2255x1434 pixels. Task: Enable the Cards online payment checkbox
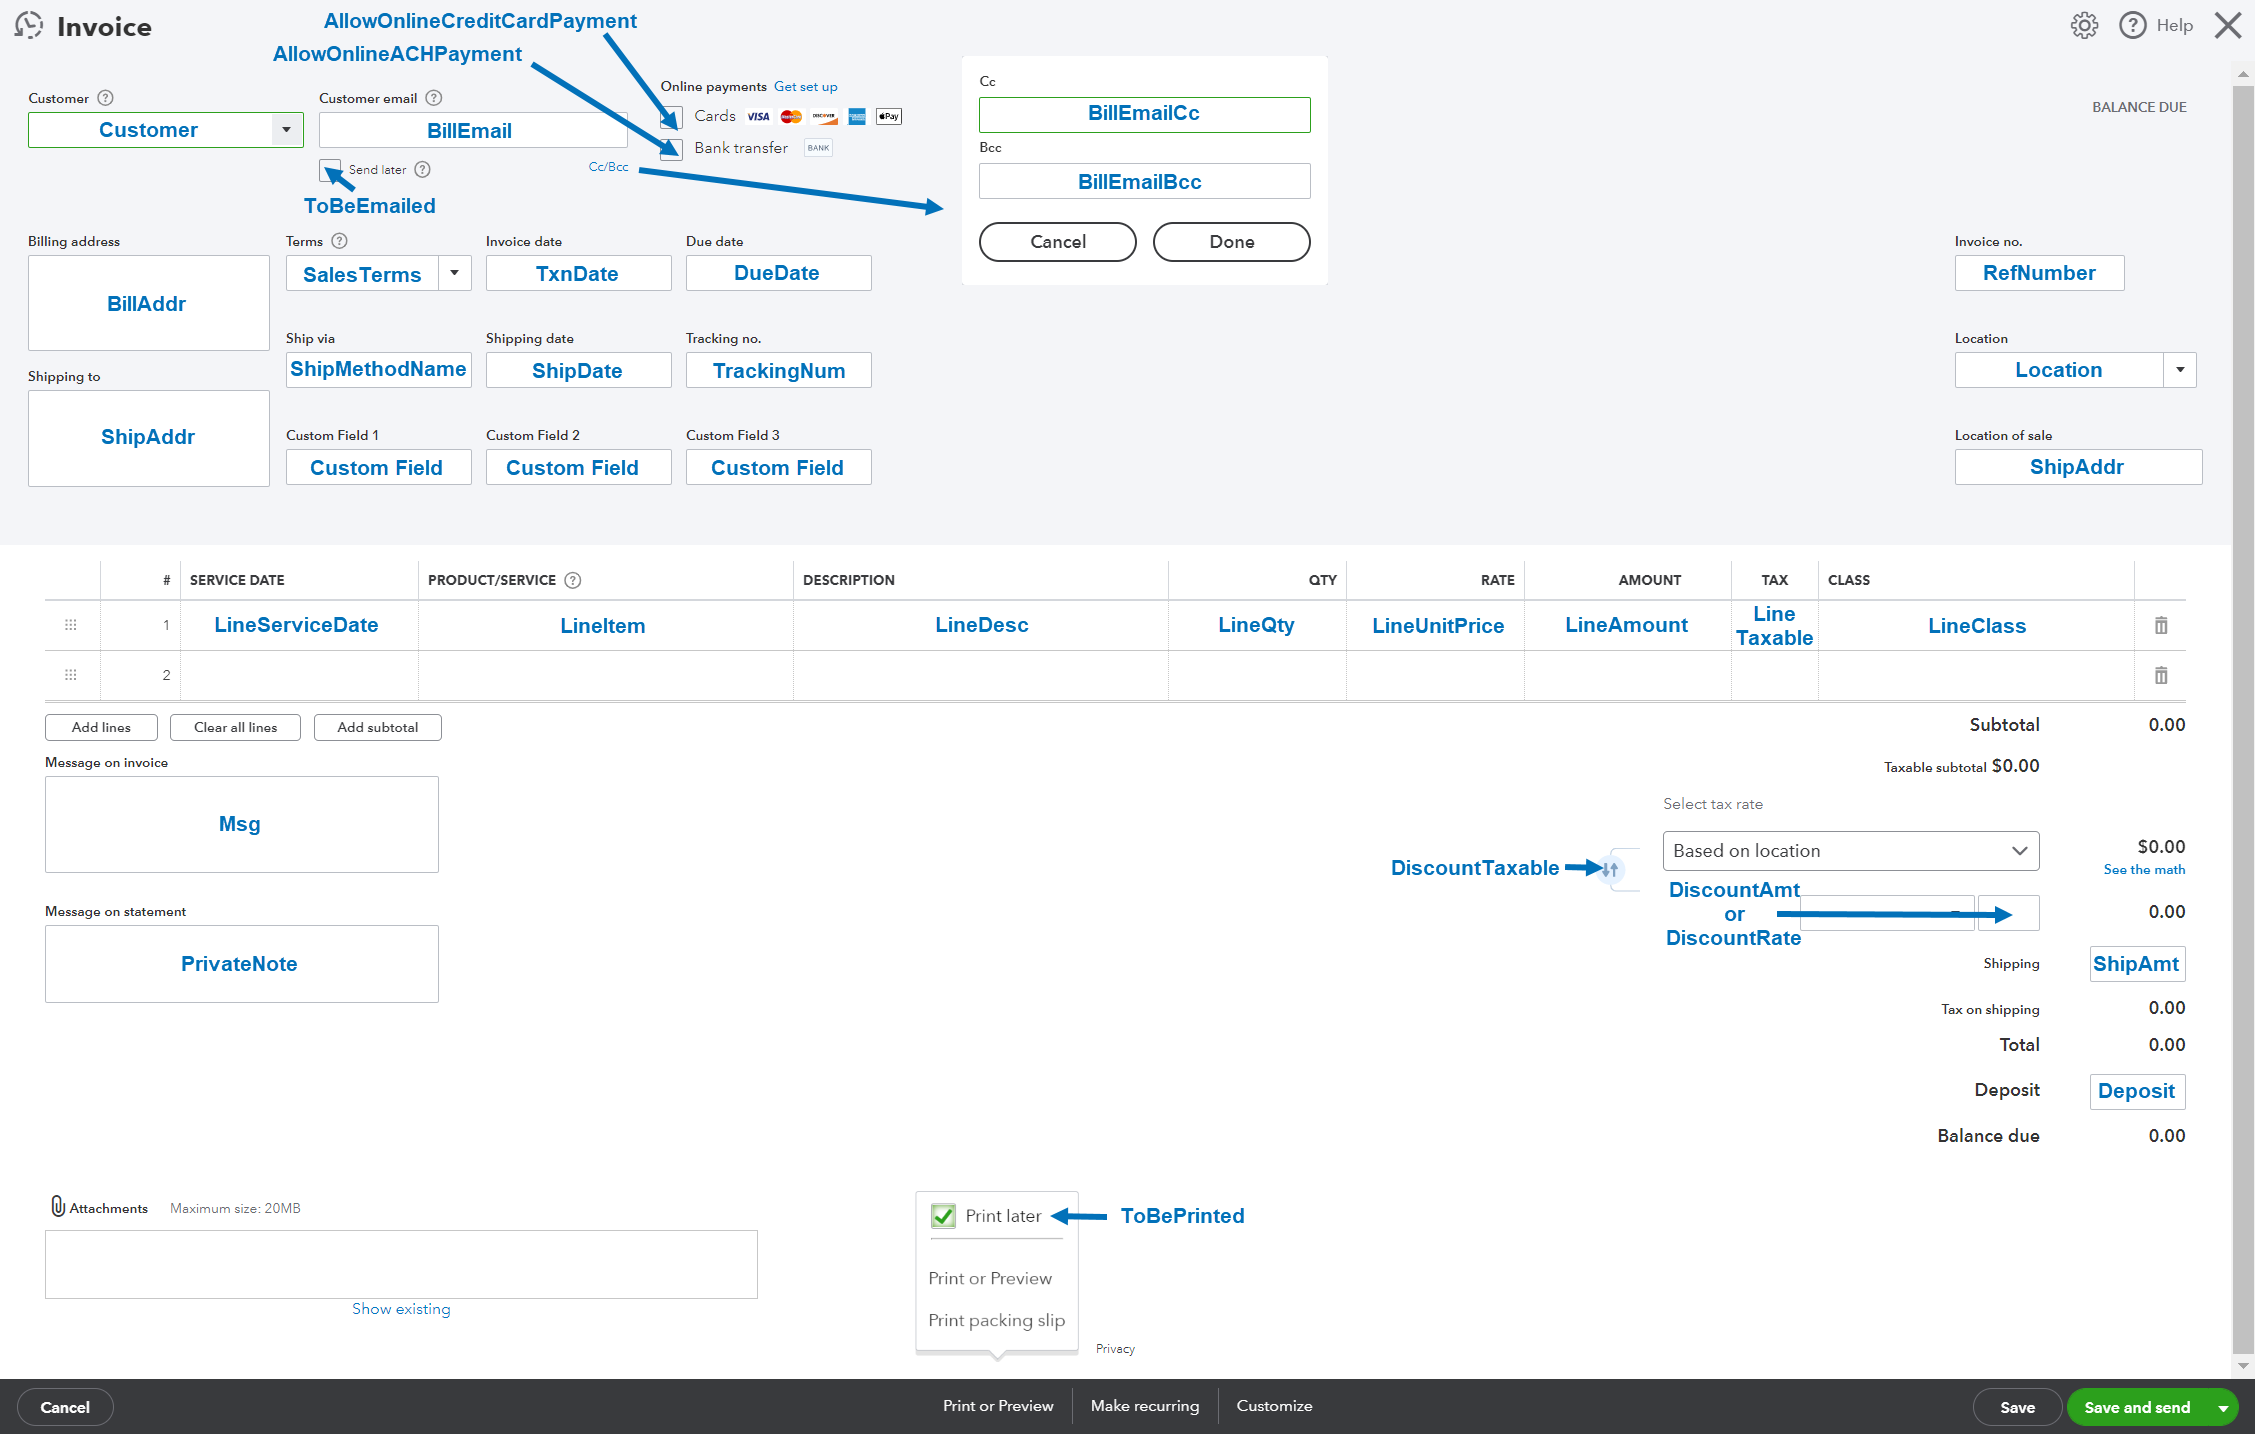pyautogui.click(x=670, y=117)
